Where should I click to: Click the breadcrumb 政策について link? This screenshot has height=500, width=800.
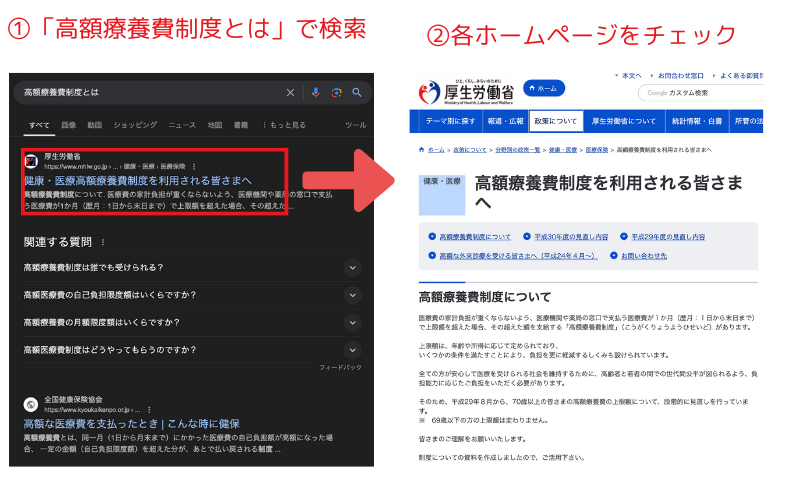point(470,150)
